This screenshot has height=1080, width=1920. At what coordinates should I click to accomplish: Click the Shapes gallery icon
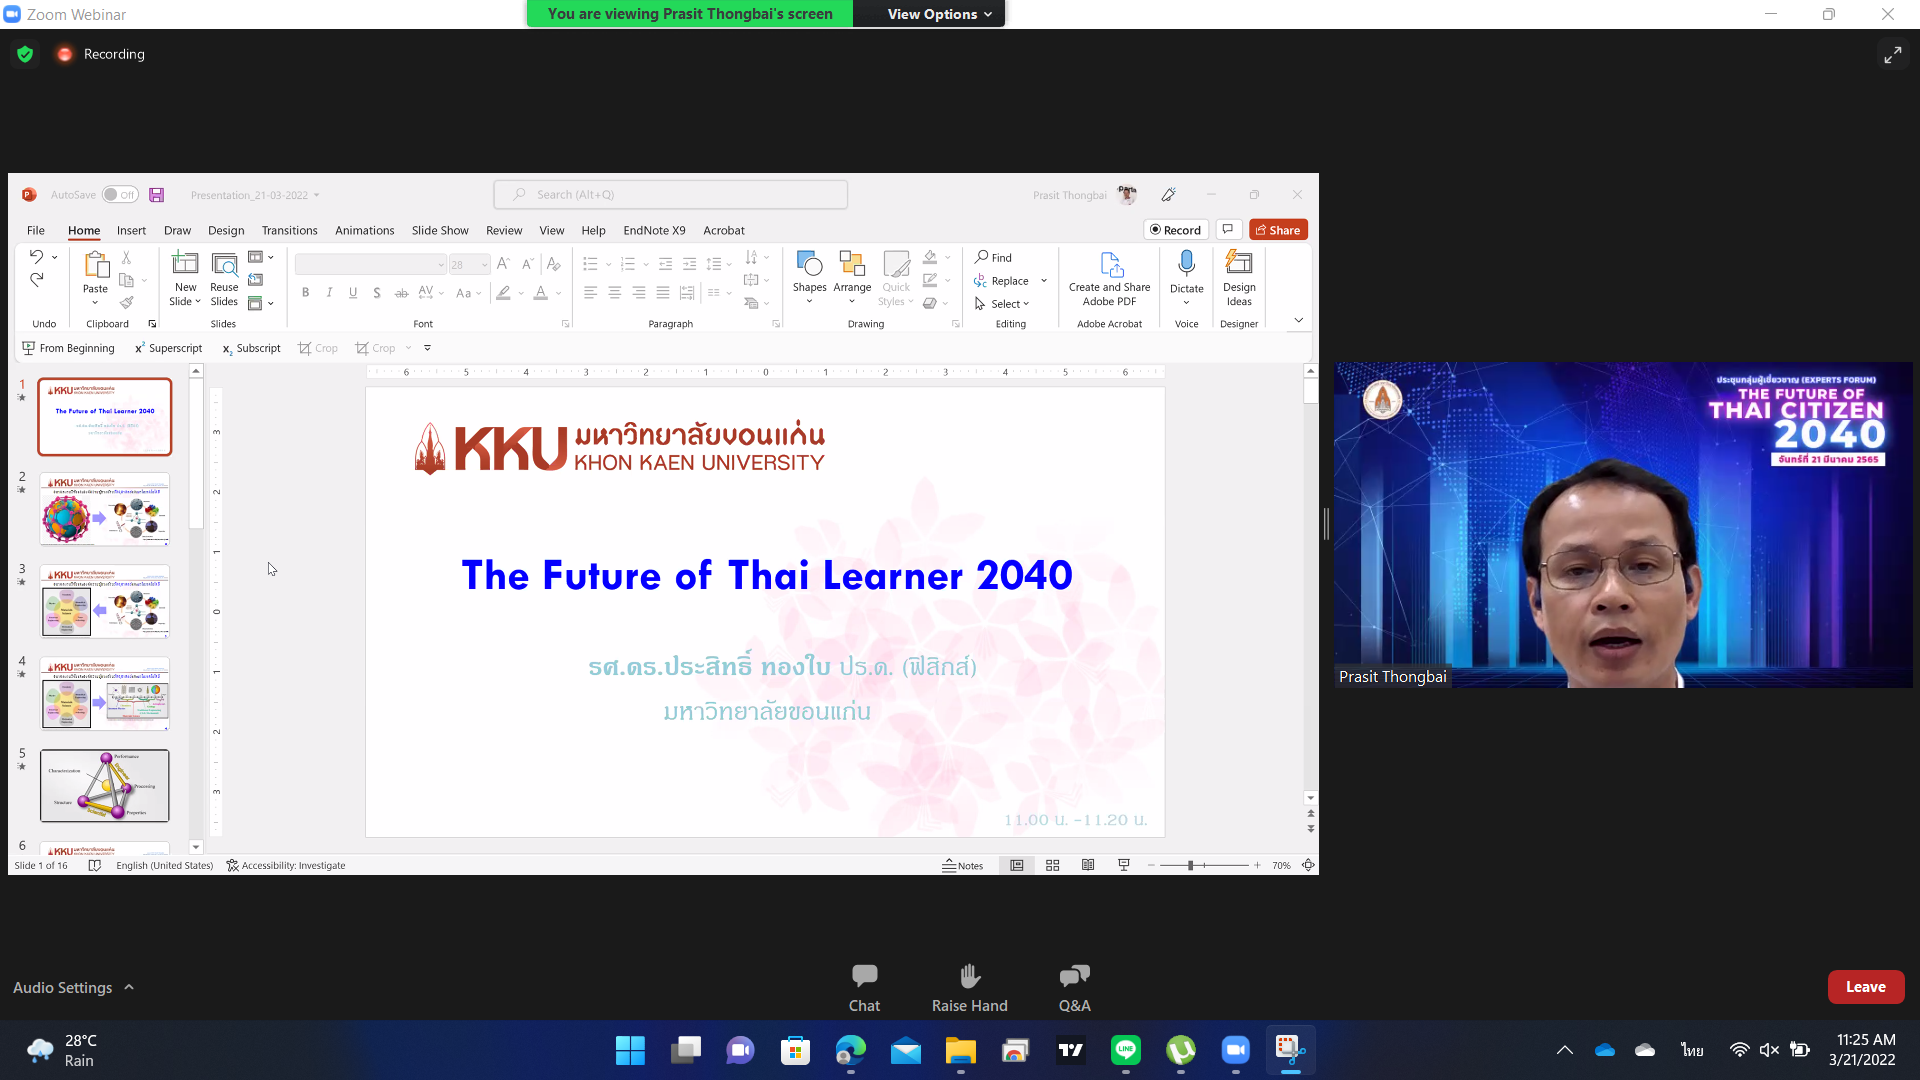(809, 264)
